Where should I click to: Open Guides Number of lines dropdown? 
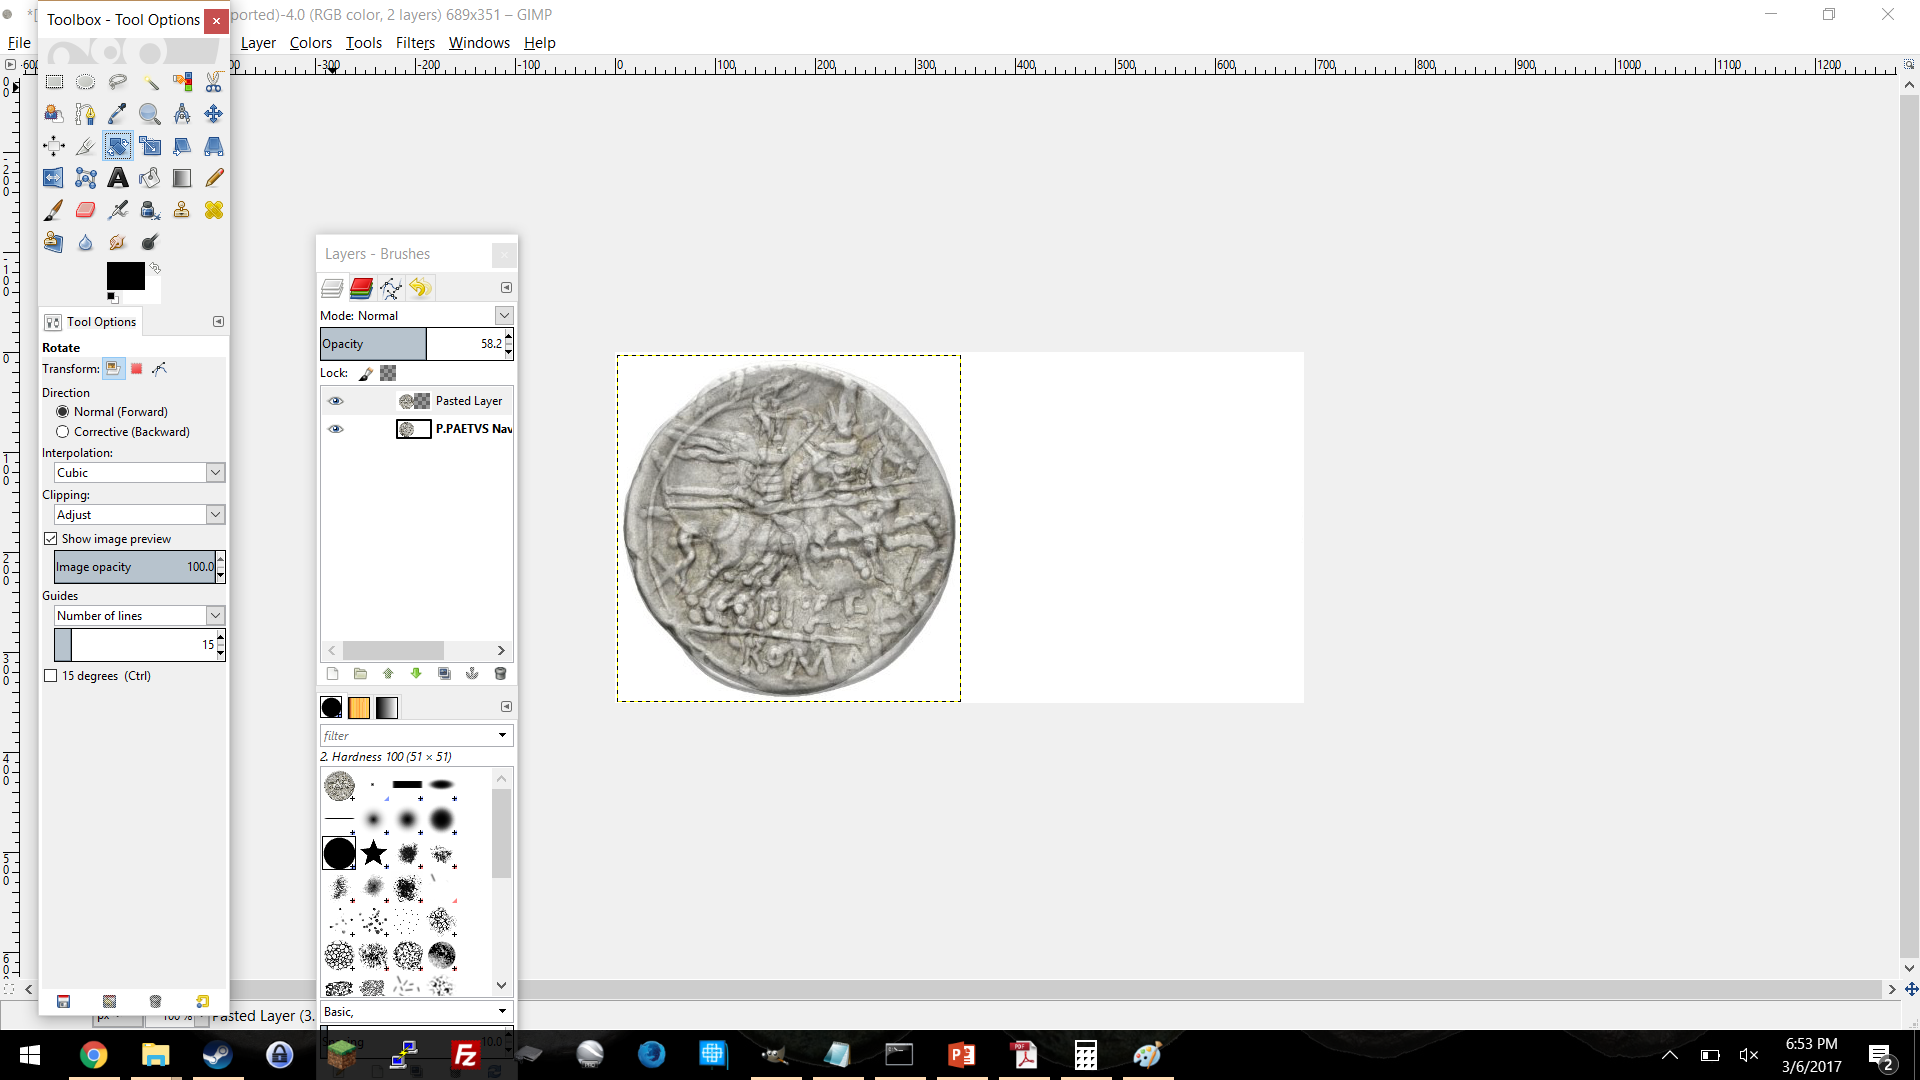(x=139, y=616)
